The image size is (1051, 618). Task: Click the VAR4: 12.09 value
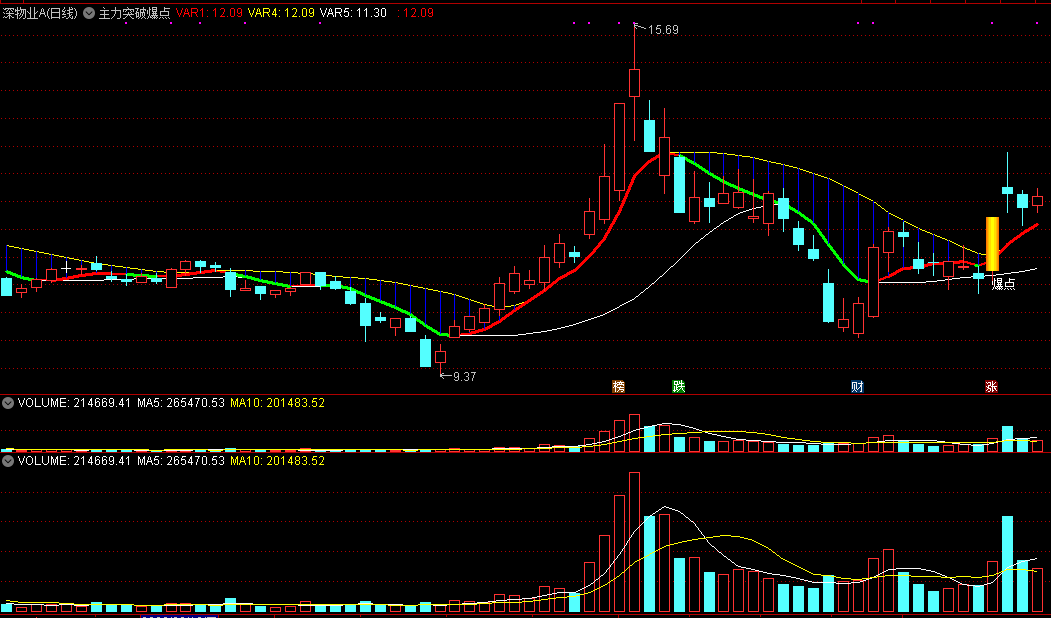point(282,13)
